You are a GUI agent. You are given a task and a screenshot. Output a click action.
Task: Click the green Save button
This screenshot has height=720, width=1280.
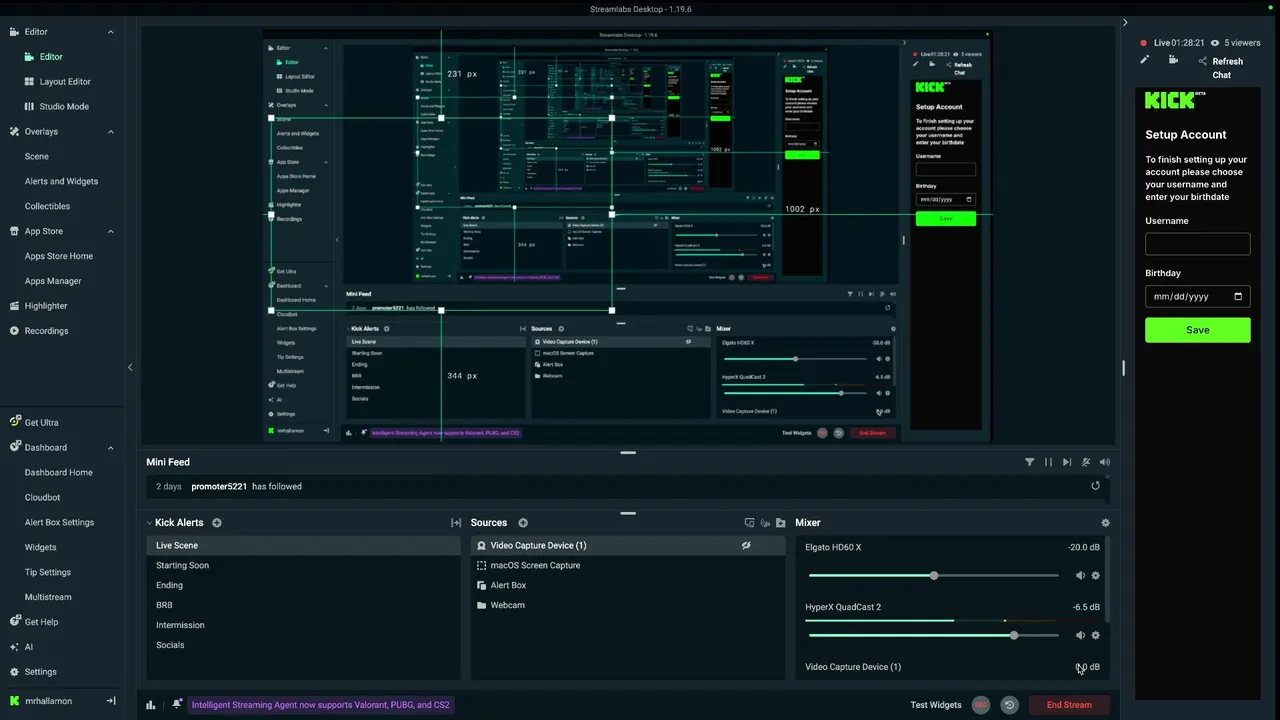pyautogui.click(x=1197, y=330)
